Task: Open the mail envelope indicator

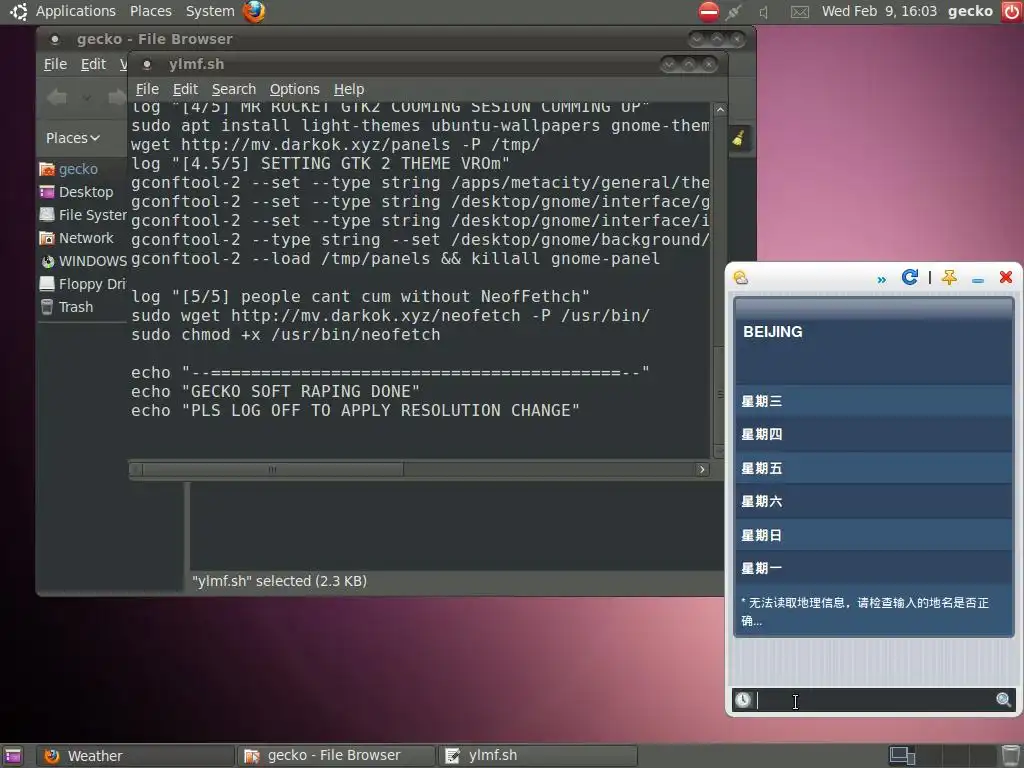Action: [799, 12]
